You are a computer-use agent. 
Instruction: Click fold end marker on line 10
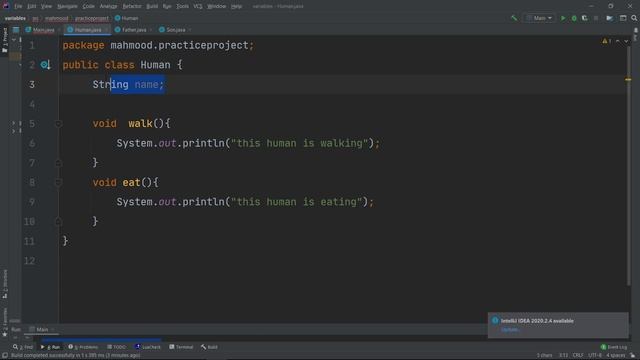(x=58, y=222)
